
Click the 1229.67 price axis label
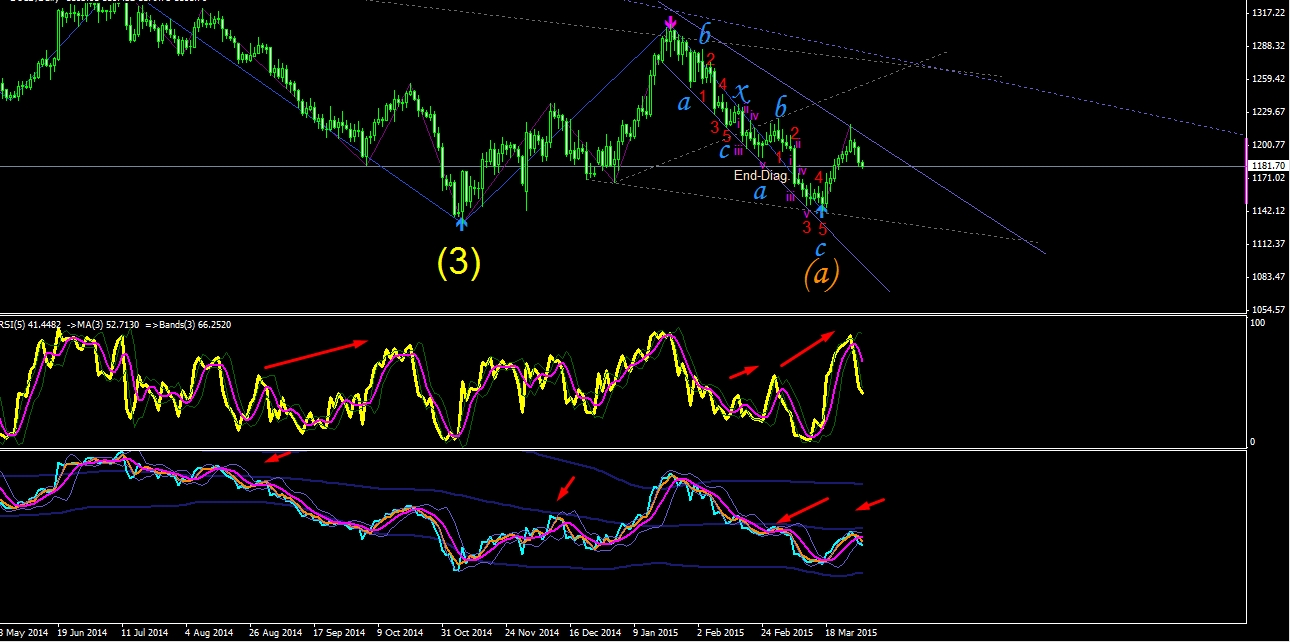(x=1268, y=111)
